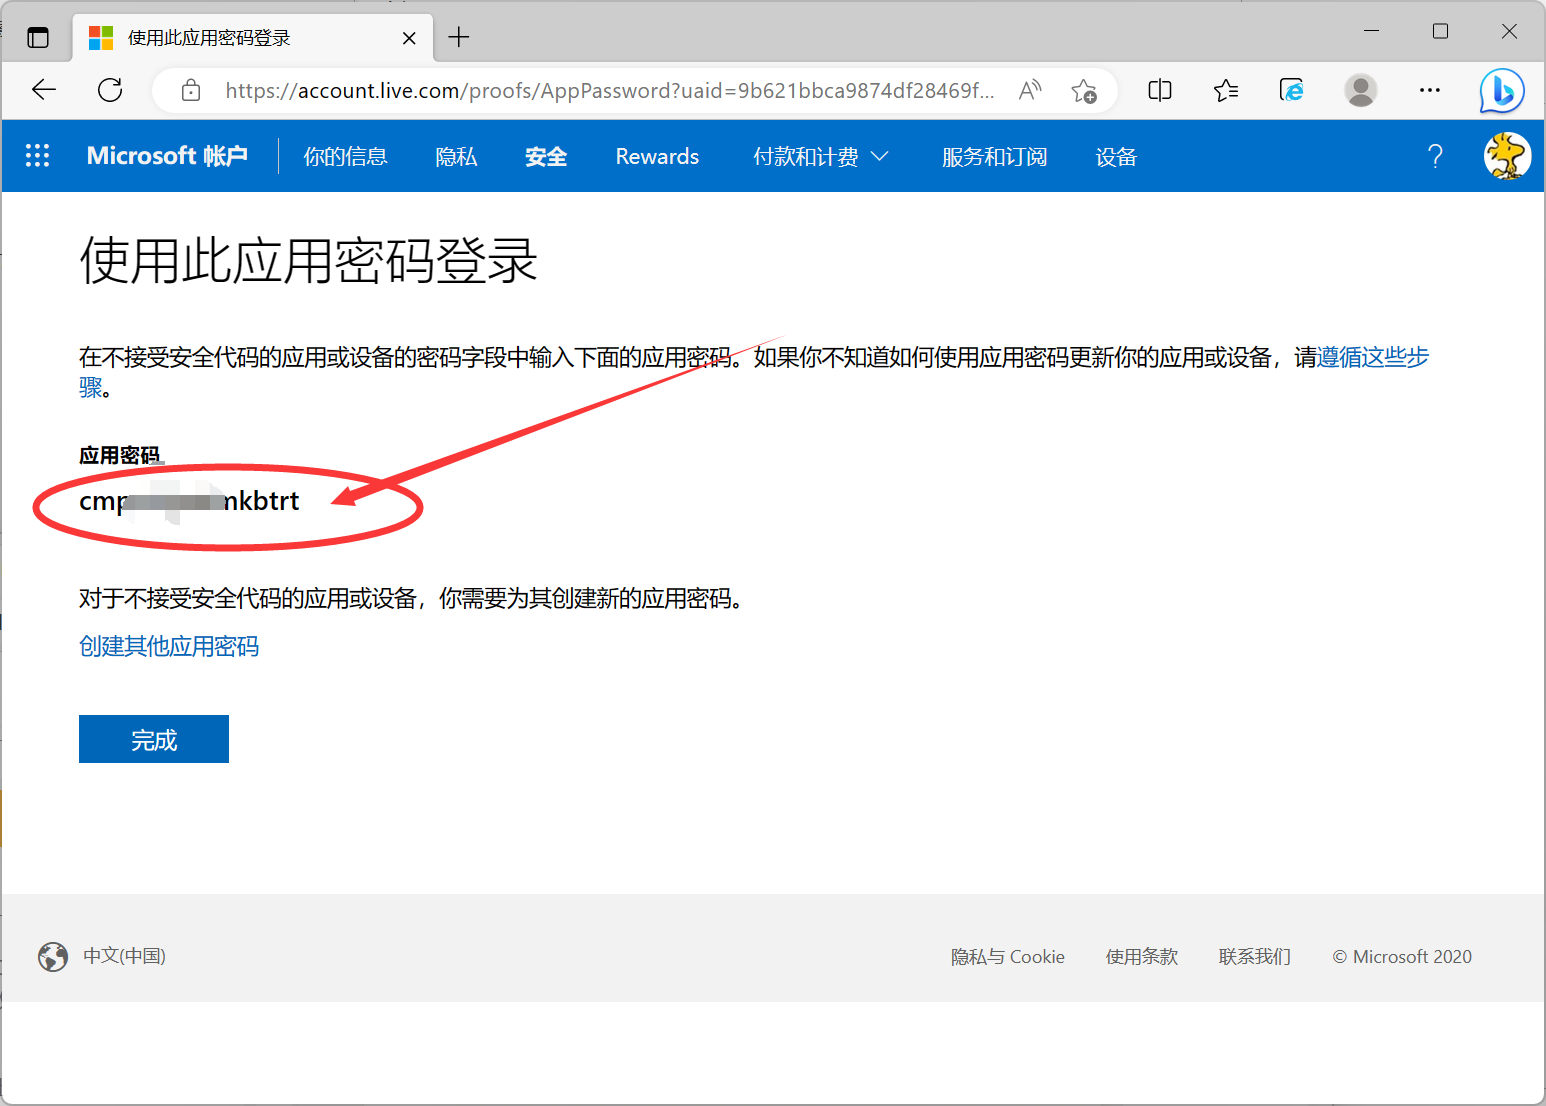
Task: Click the globe language icon in footer
Action: [53, 957]
